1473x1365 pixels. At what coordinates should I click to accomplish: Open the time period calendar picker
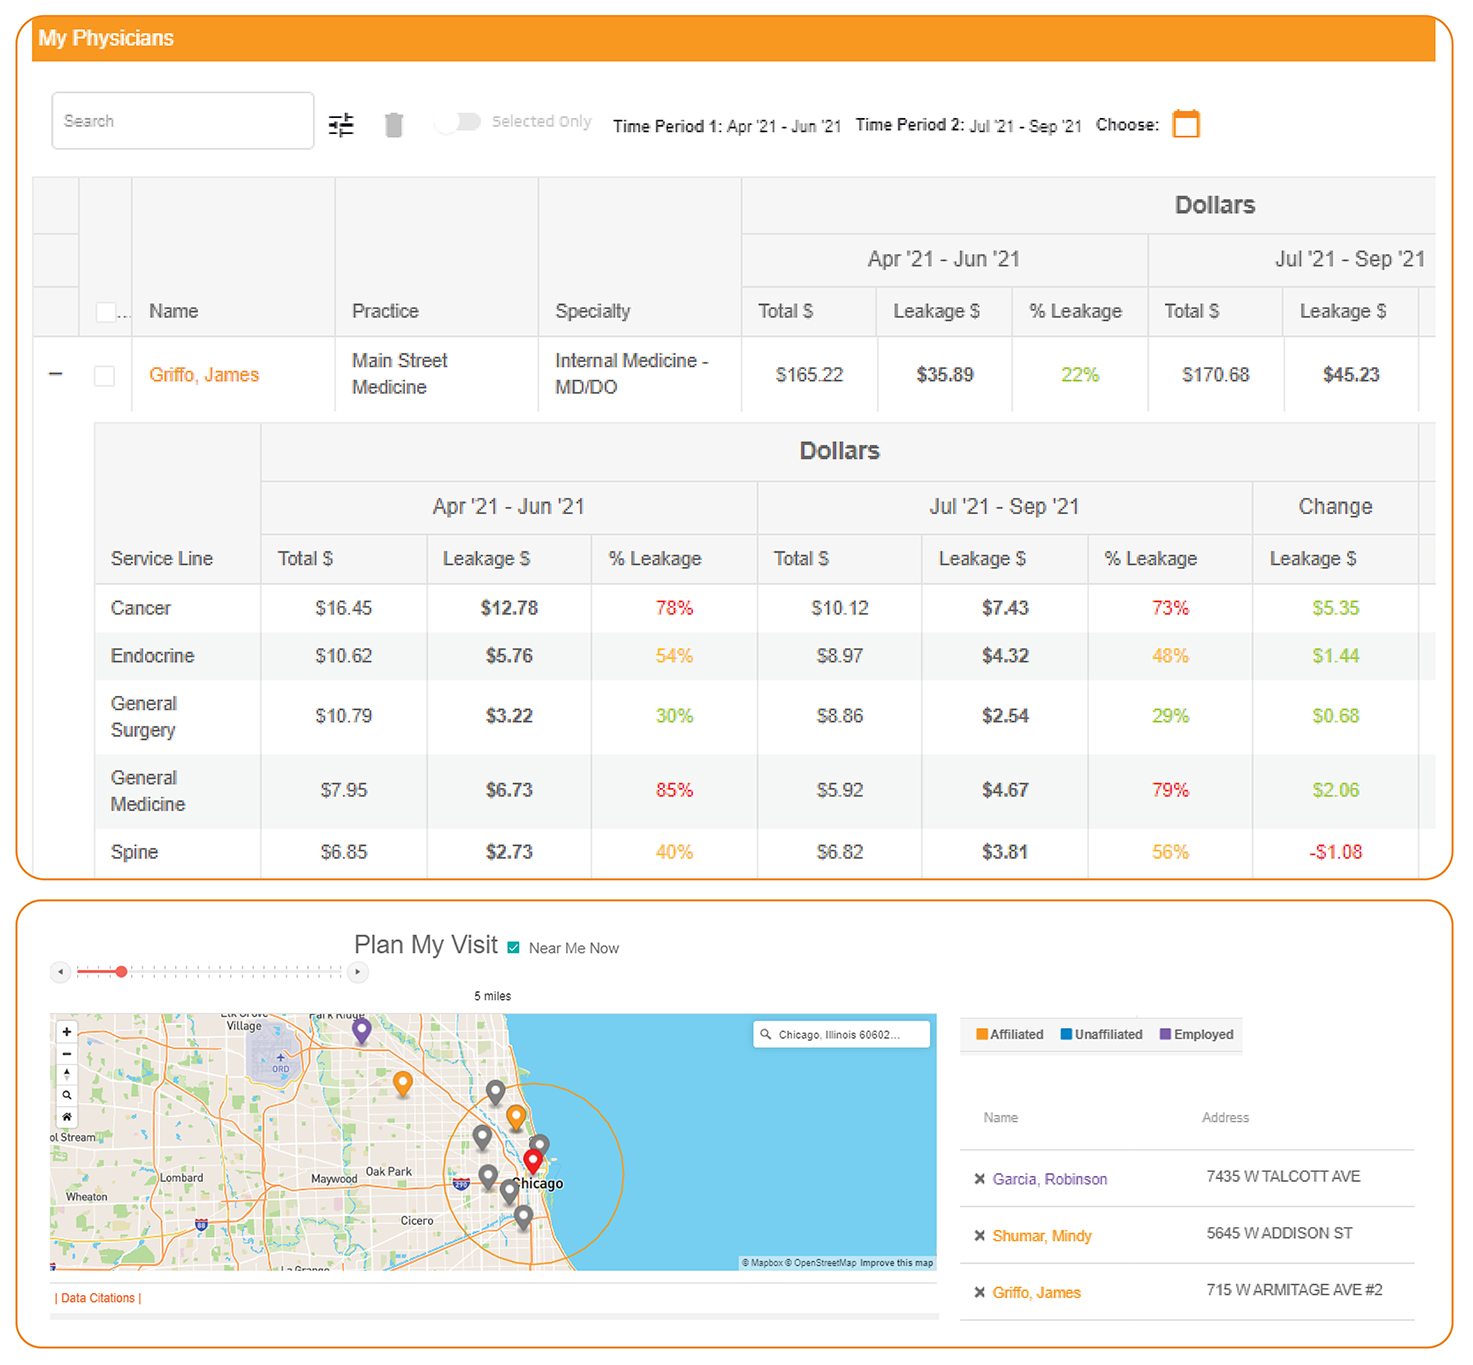click(1186, 124)
